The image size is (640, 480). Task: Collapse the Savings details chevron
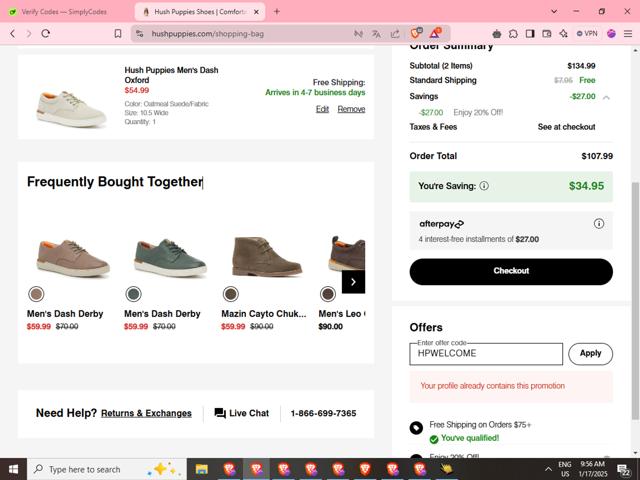click(x=606, y=97)
